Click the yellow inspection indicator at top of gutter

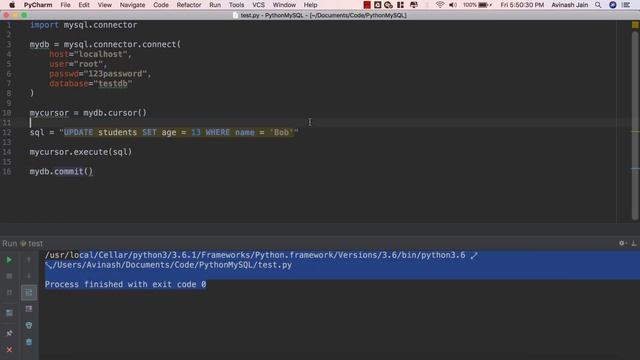[635, 25]
